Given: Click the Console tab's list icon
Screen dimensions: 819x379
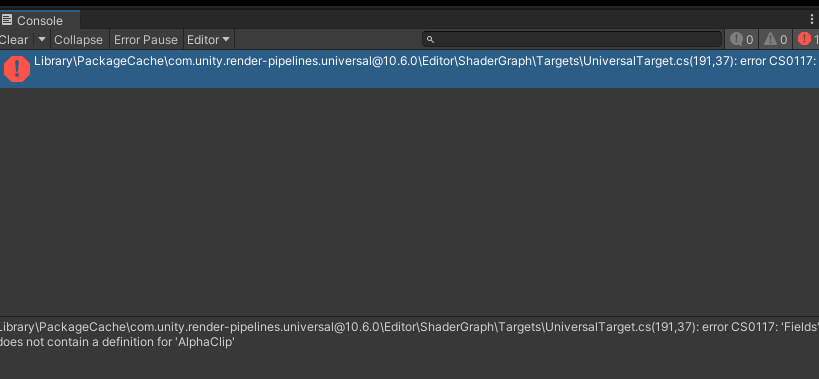Looking at the screenshot, I should [x=6, y=20].
